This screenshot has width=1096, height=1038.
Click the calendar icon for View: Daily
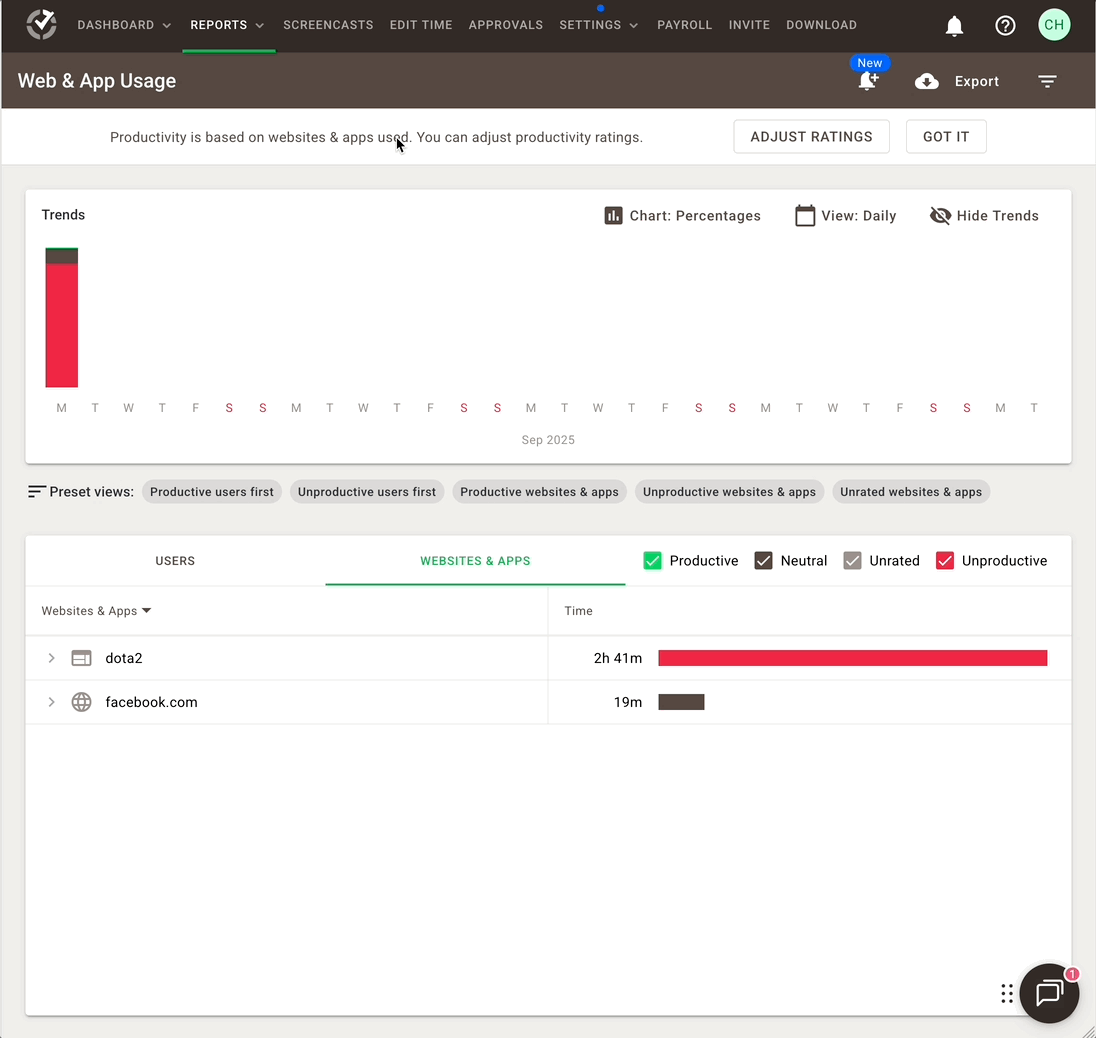(x=805, y=215)
